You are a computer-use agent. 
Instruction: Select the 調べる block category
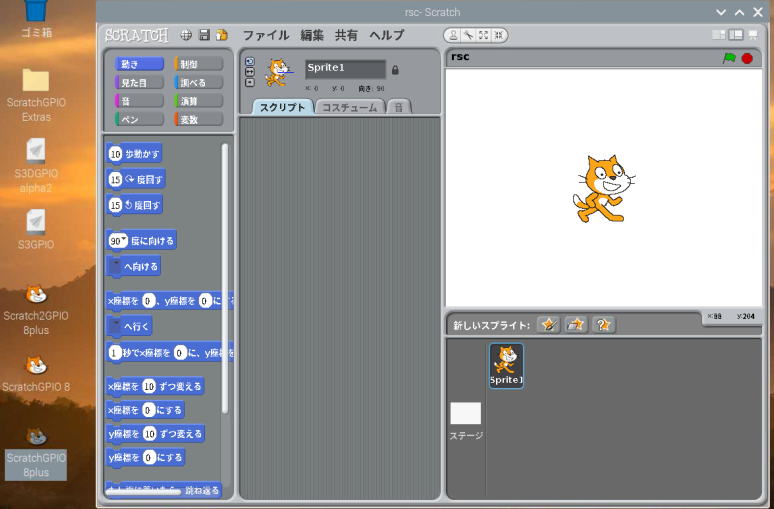[198, 82]
